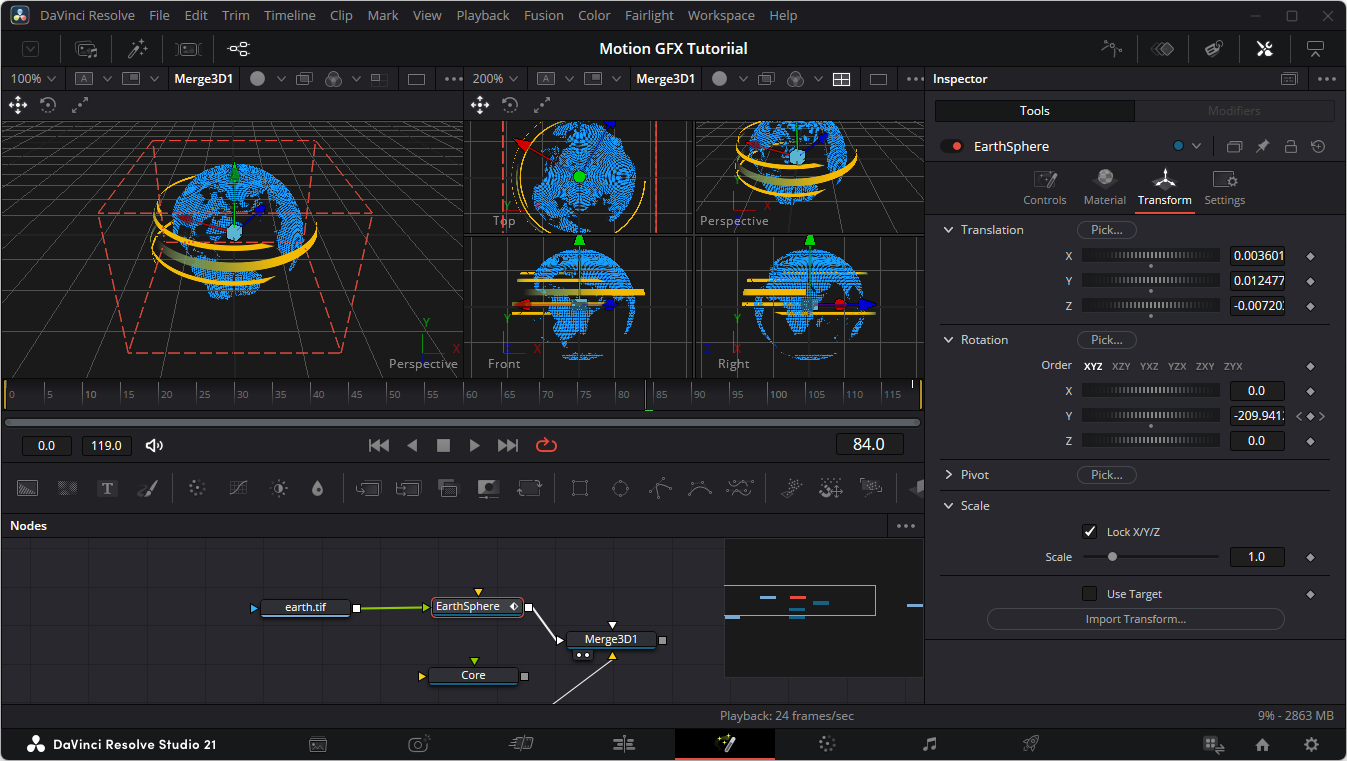Image resolution: width=1347 pixels, height=761 pixels.
Task: Click Pick button for Pivot
Action: [x=1106, y=475]
